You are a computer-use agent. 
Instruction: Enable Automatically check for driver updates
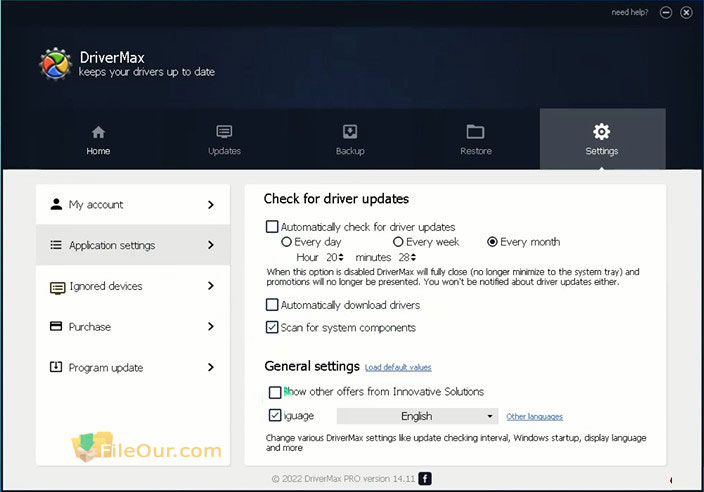pos(272,226)
